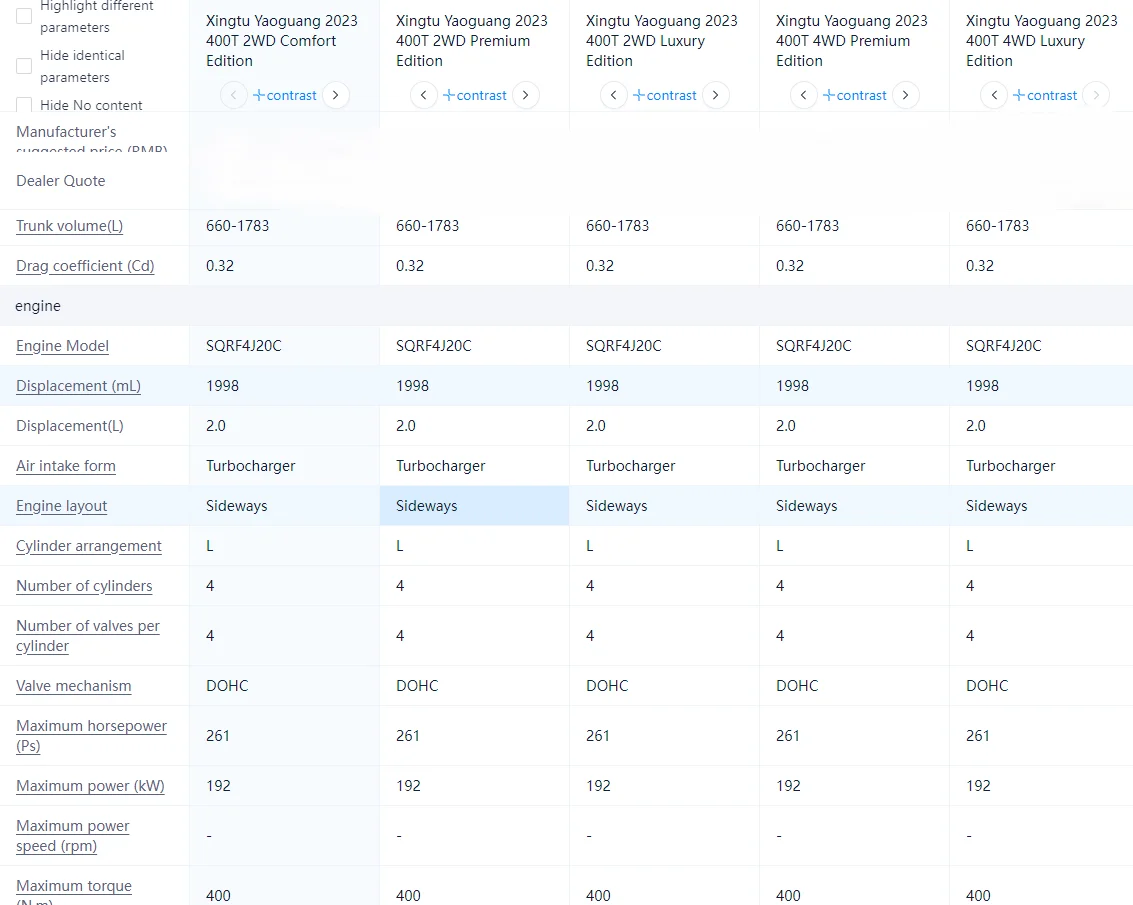The image size is (1133, 905).
Task: Click left arrow under 4WD Premium Edition
Action: 804,95
